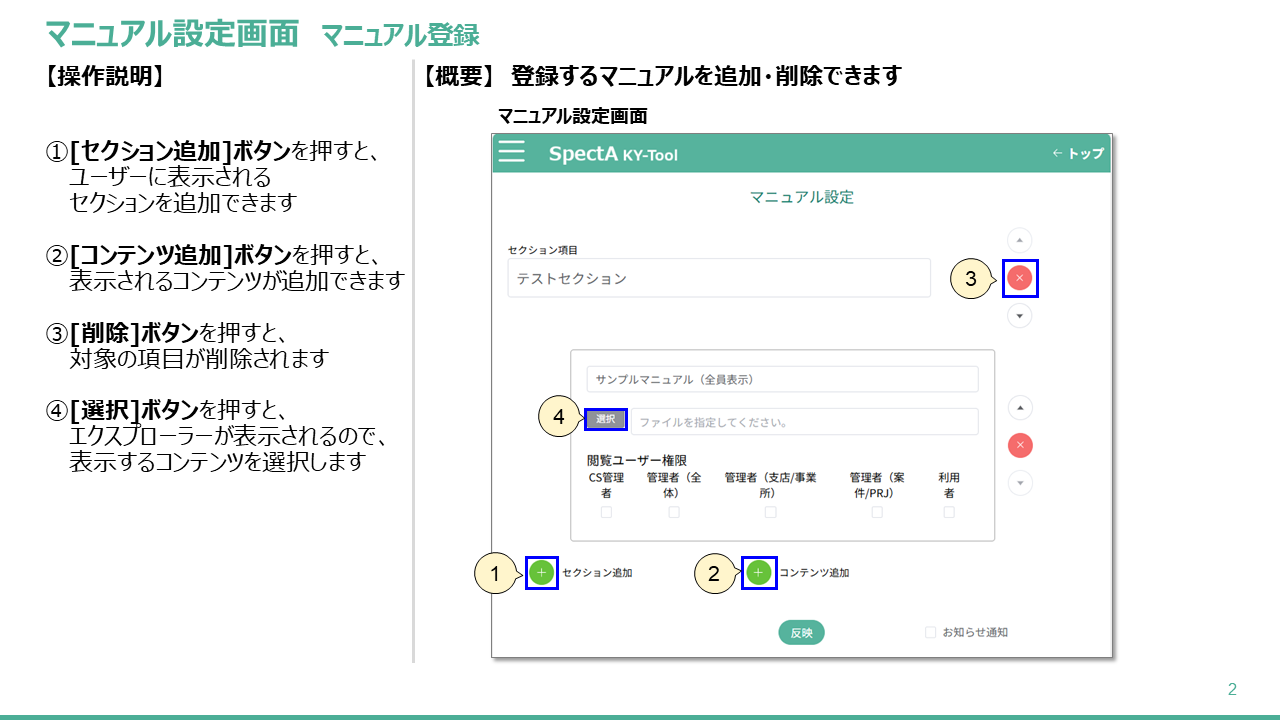Enable the CS管理者 permission checkbox

click(x=606, y=512)
